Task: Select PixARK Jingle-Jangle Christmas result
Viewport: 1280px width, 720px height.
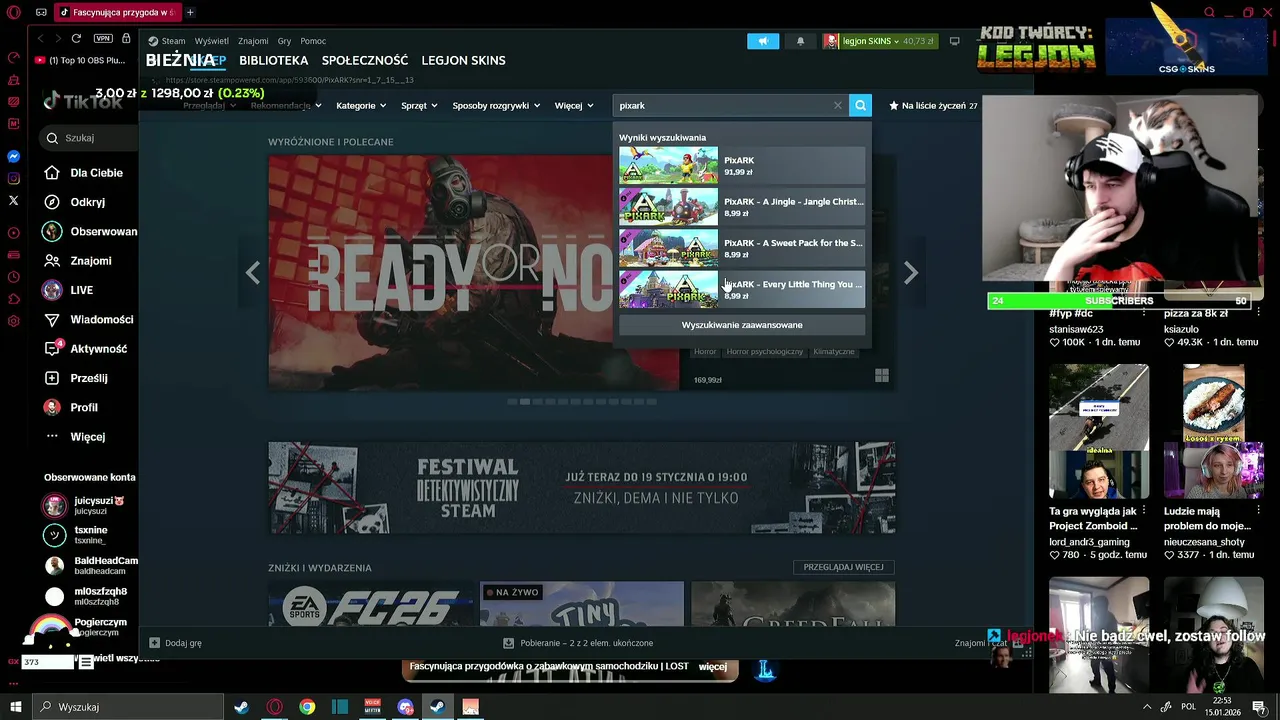Action: coord(742,207)
